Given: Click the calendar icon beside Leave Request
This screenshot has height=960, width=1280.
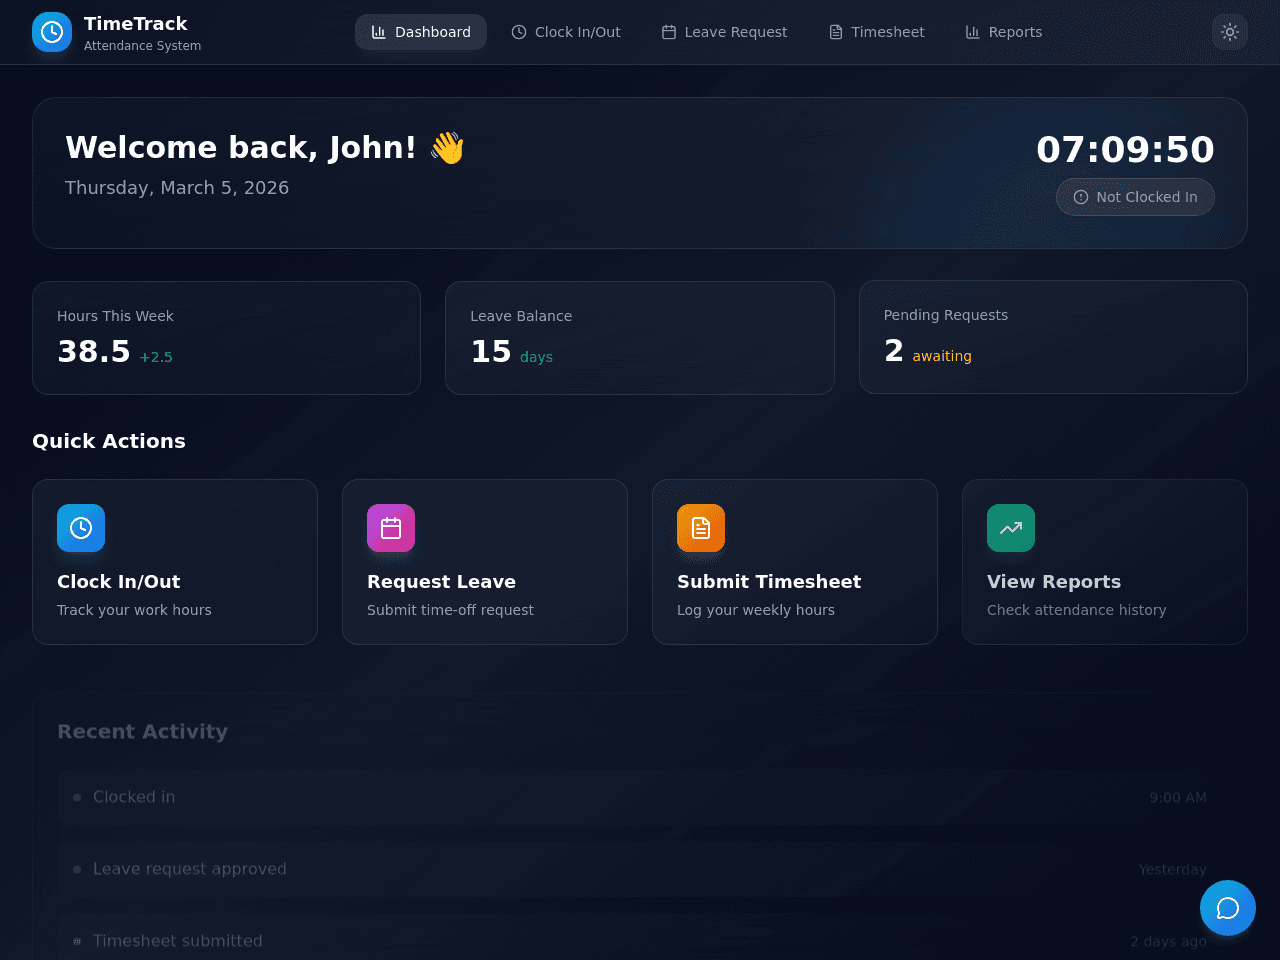Looking at the screenshot, I should click(x=669, y=32).
